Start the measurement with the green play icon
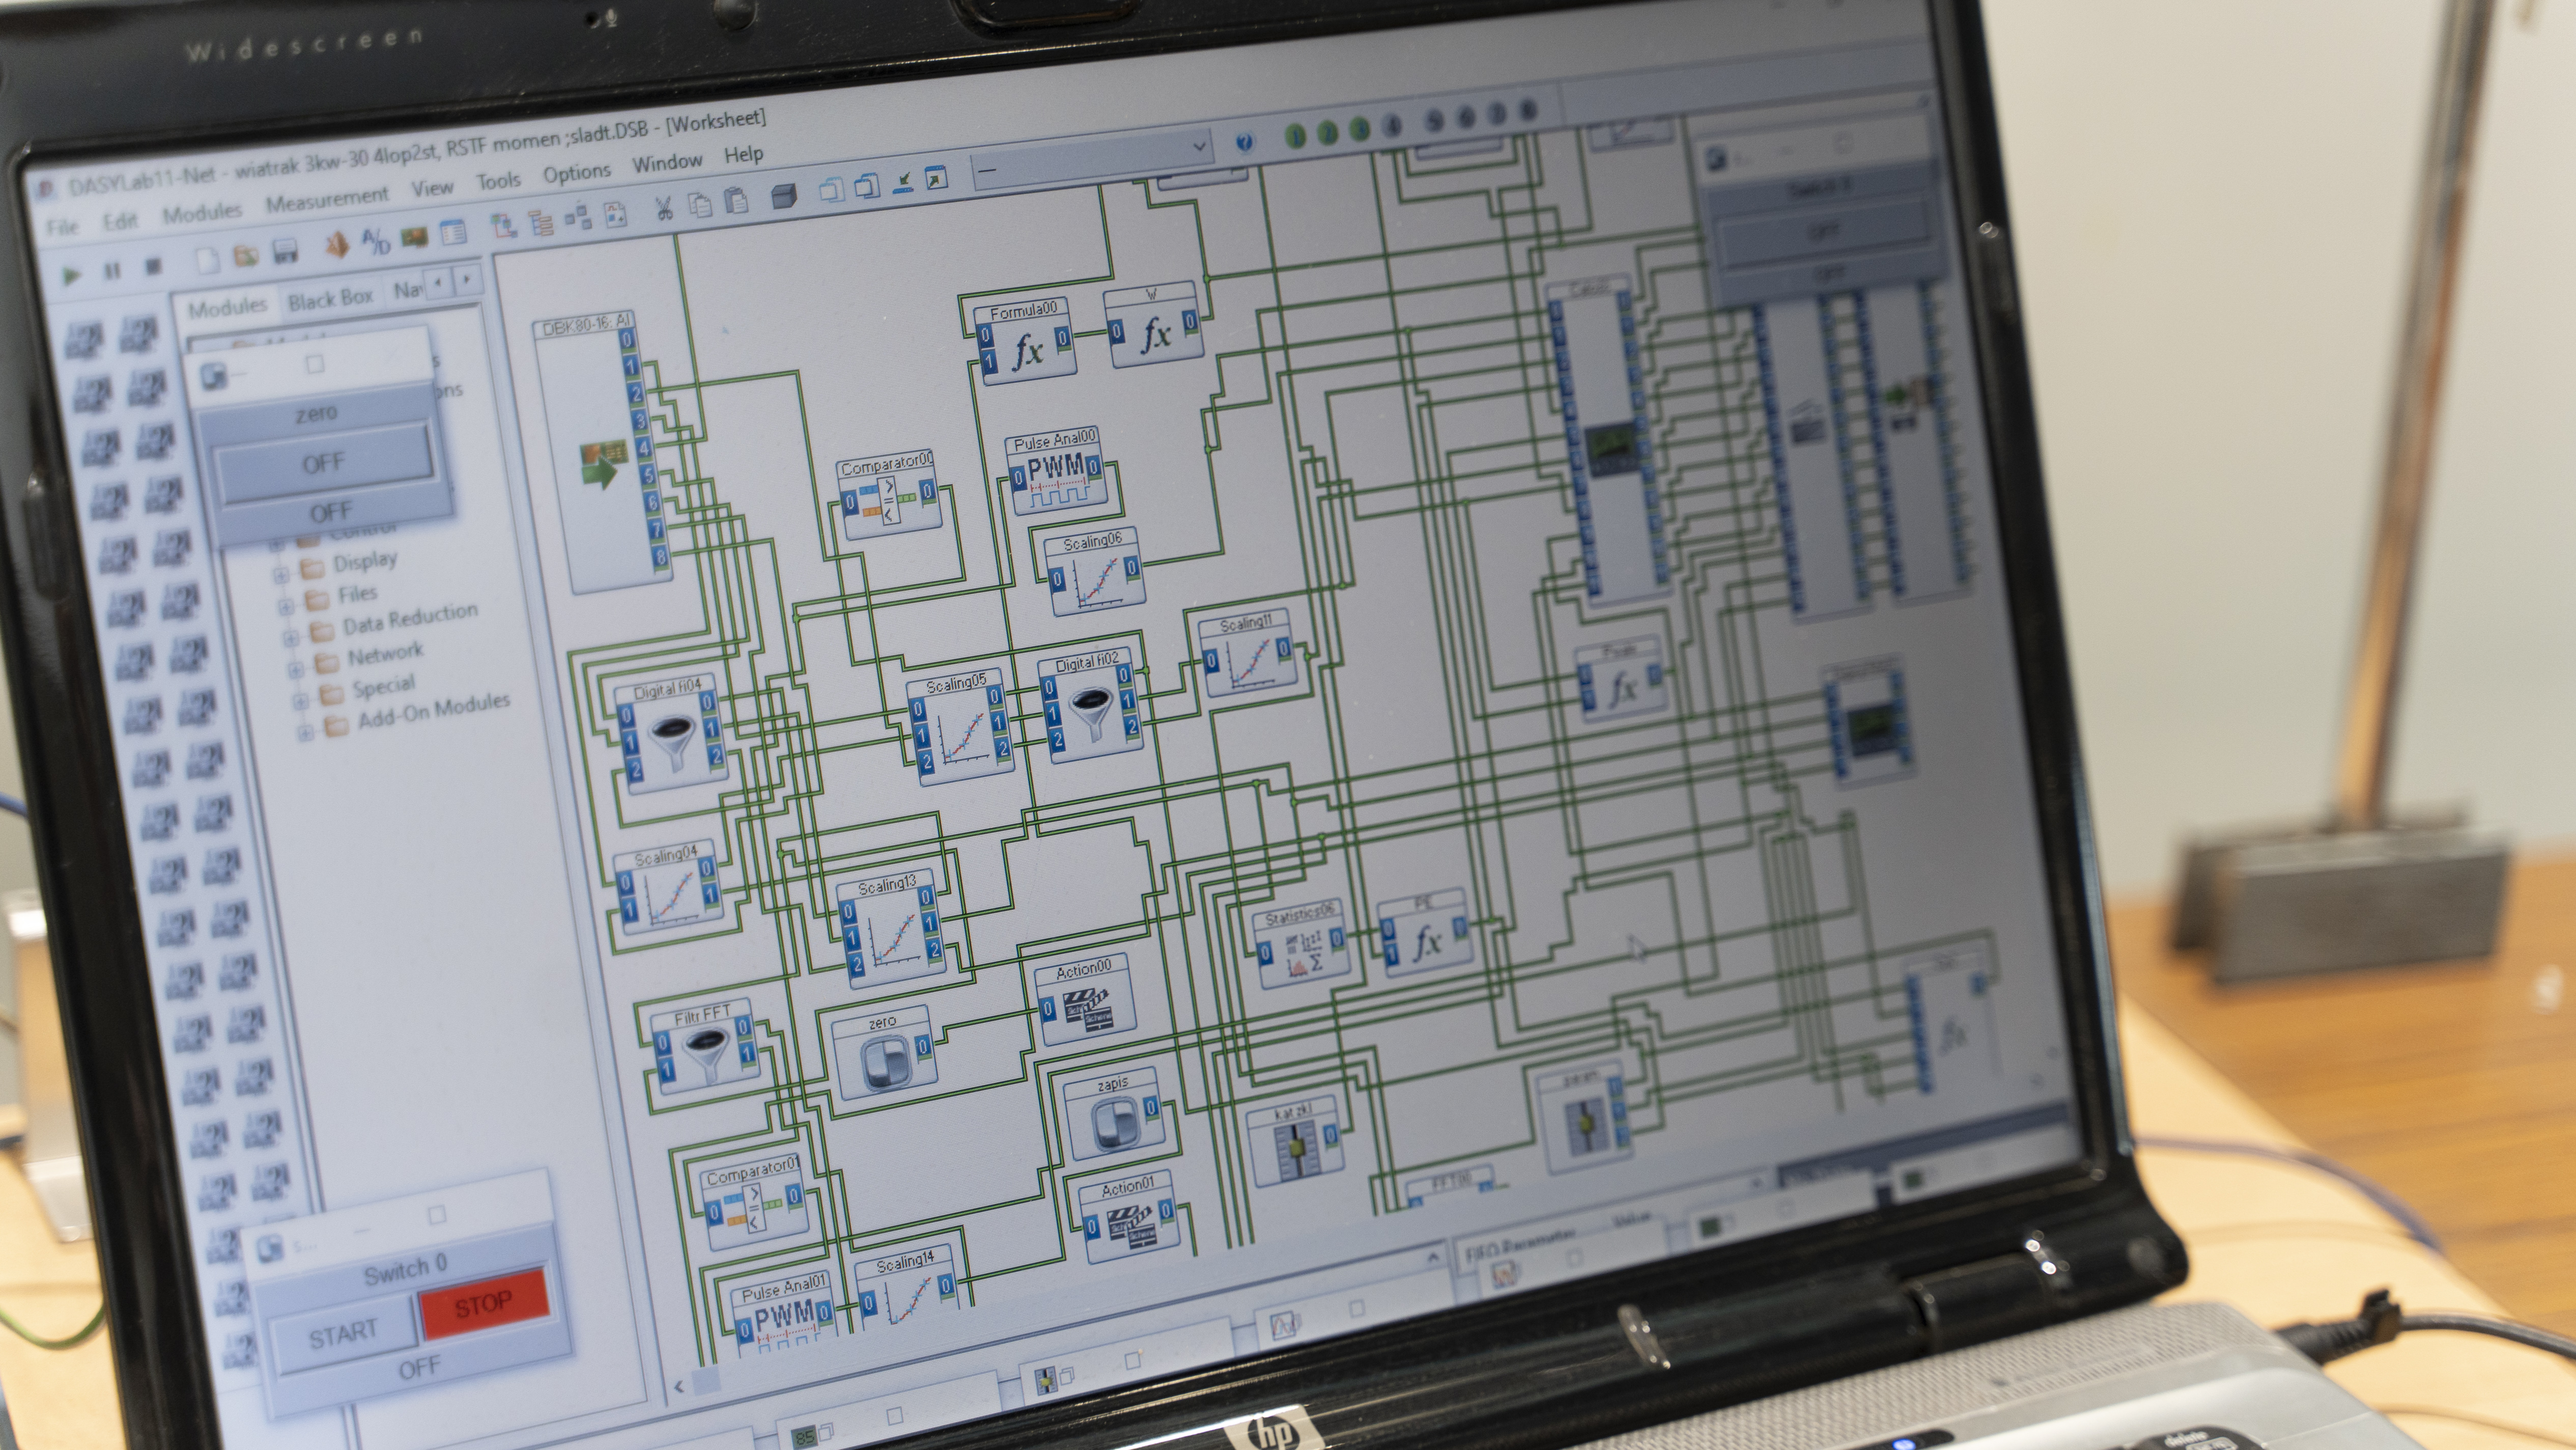This screenshot has width=2576, height=1450. (x=71, y=274)
